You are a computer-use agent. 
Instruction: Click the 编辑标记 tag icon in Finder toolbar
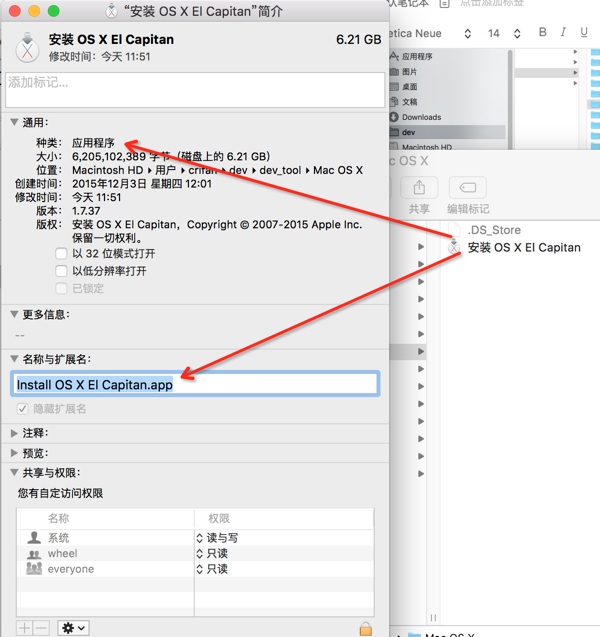click(x=468, y=187)
